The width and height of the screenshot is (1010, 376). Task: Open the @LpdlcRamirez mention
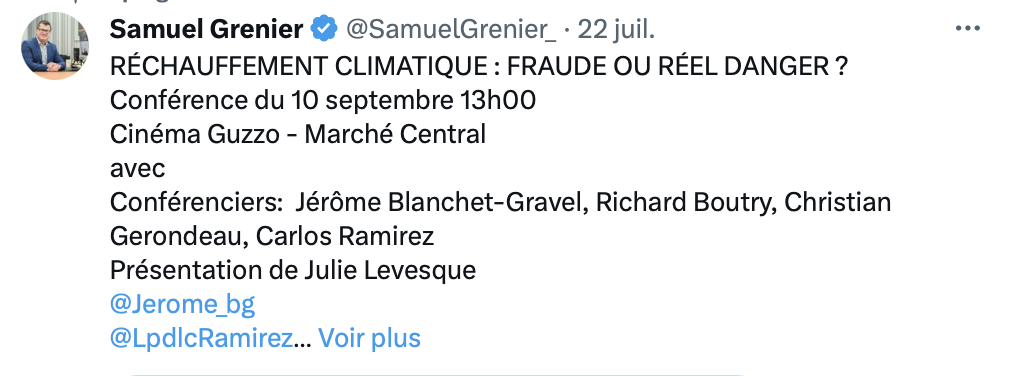pos(201,338)
